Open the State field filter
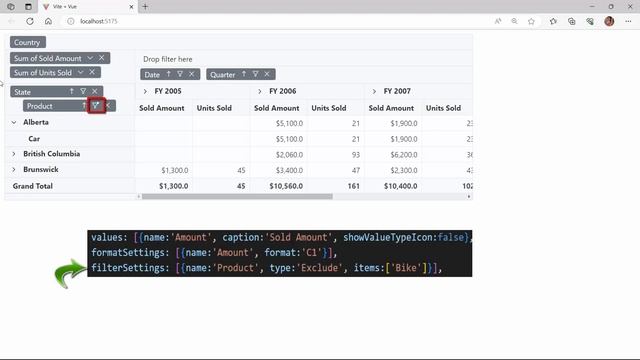The width and height of the screenshot is (640, 360). coord(83,91)
